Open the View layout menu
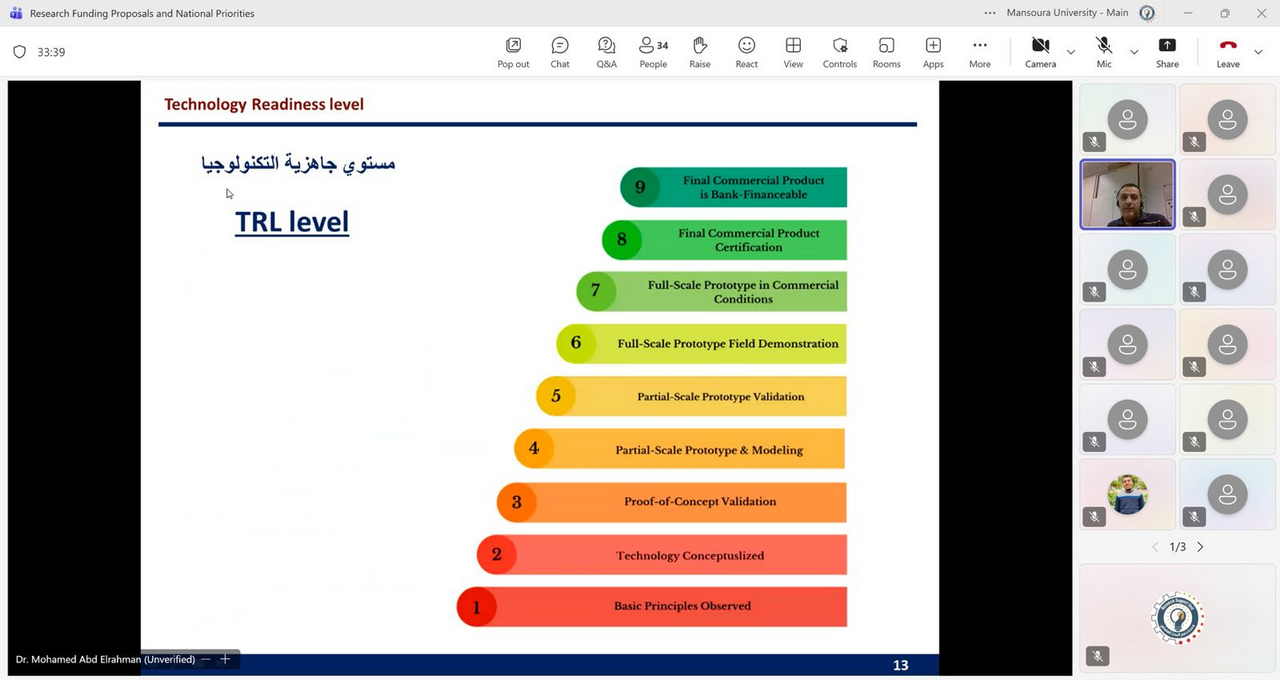Image resolution: width=1280 pixels, height=680 pixels. (x=793, y=52)
